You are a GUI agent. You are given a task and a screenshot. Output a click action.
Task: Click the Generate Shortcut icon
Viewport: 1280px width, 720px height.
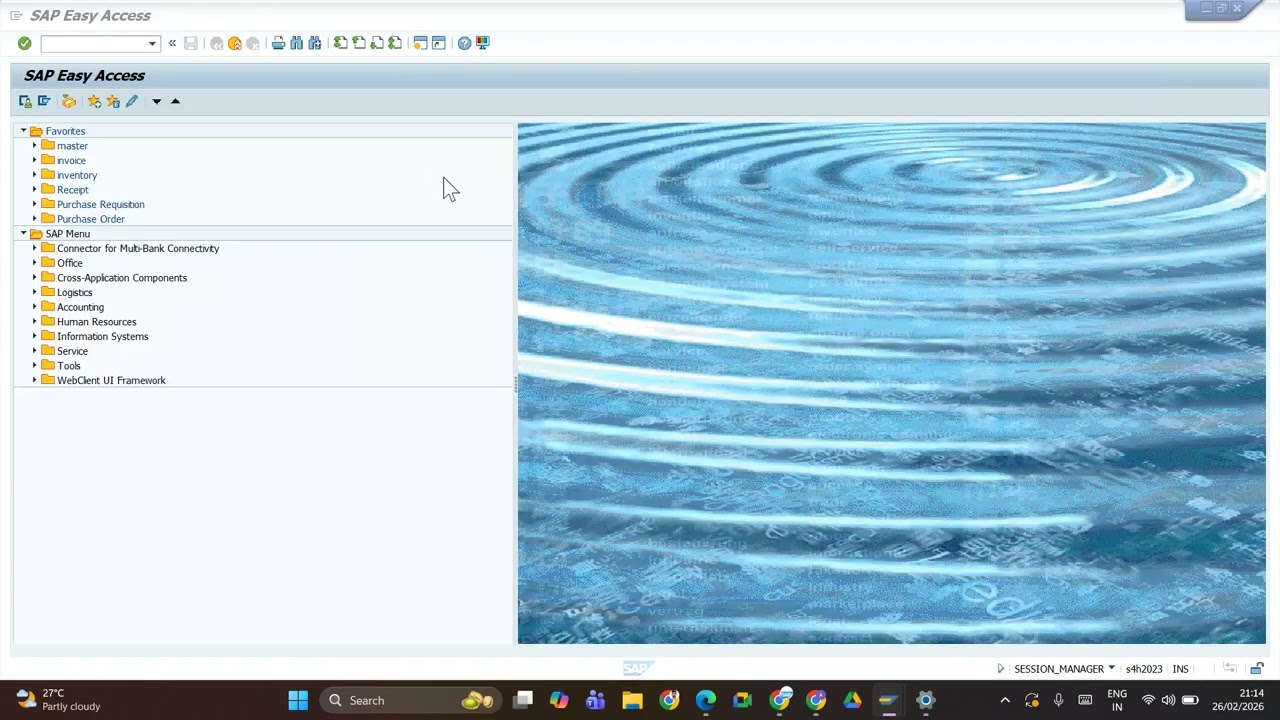(x=439, y=43)
